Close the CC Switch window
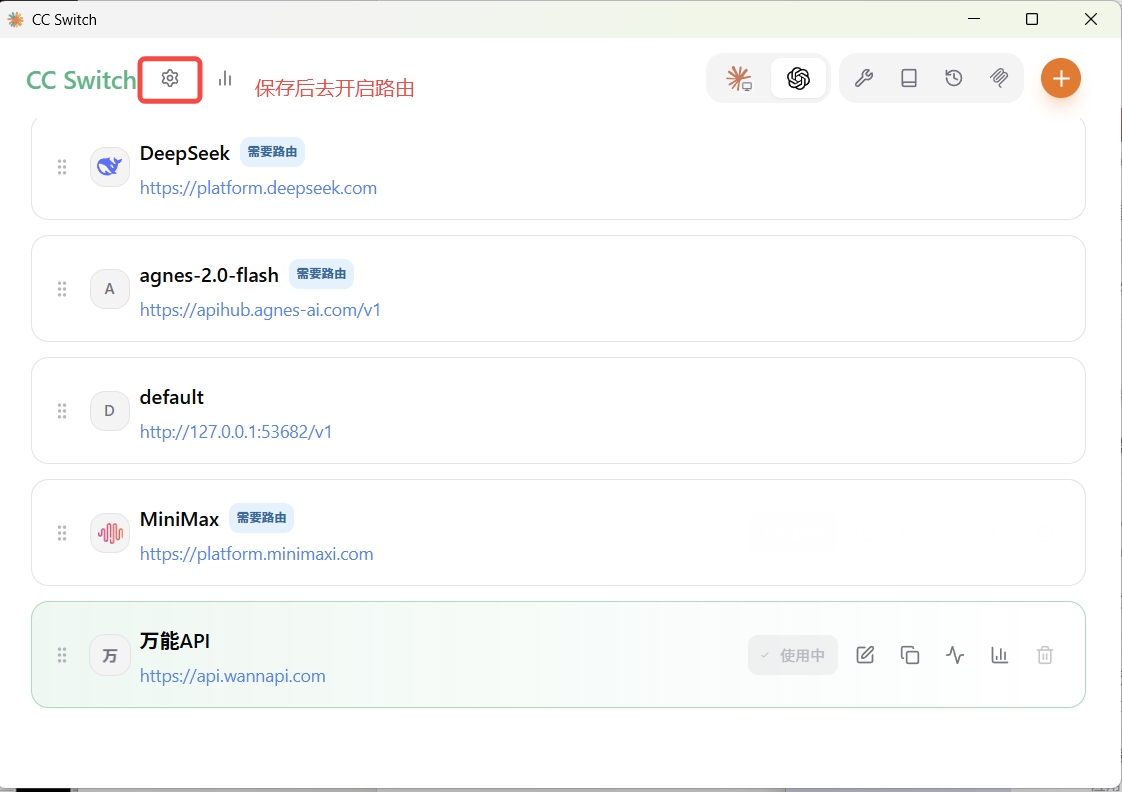1122x792 pixels. [x=1091, y=19]
